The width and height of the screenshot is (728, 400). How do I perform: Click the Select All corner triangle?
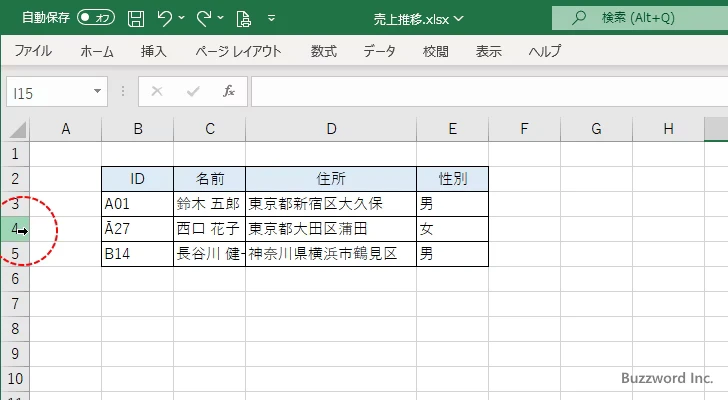click(17, 129)
